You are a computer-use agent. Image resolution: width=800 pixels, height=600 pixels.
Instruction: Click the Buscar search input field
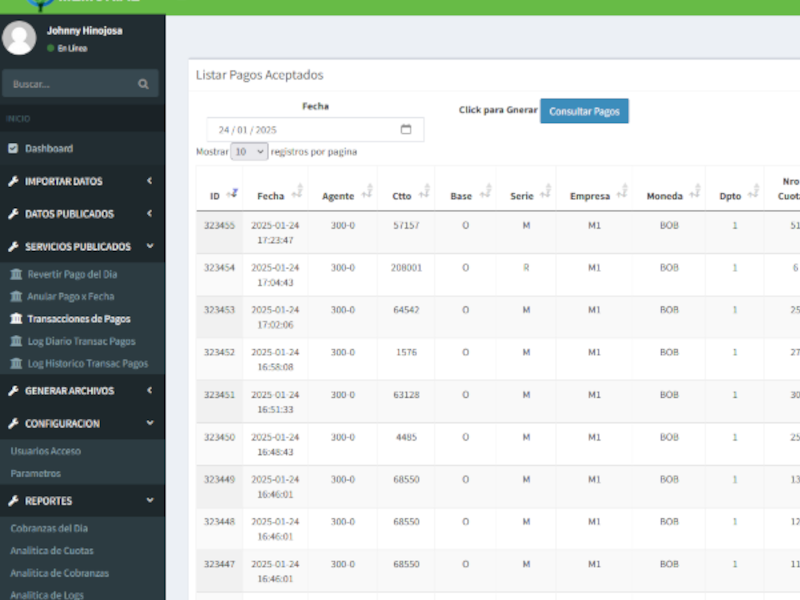pyautogui.click(x=70, y=85)
